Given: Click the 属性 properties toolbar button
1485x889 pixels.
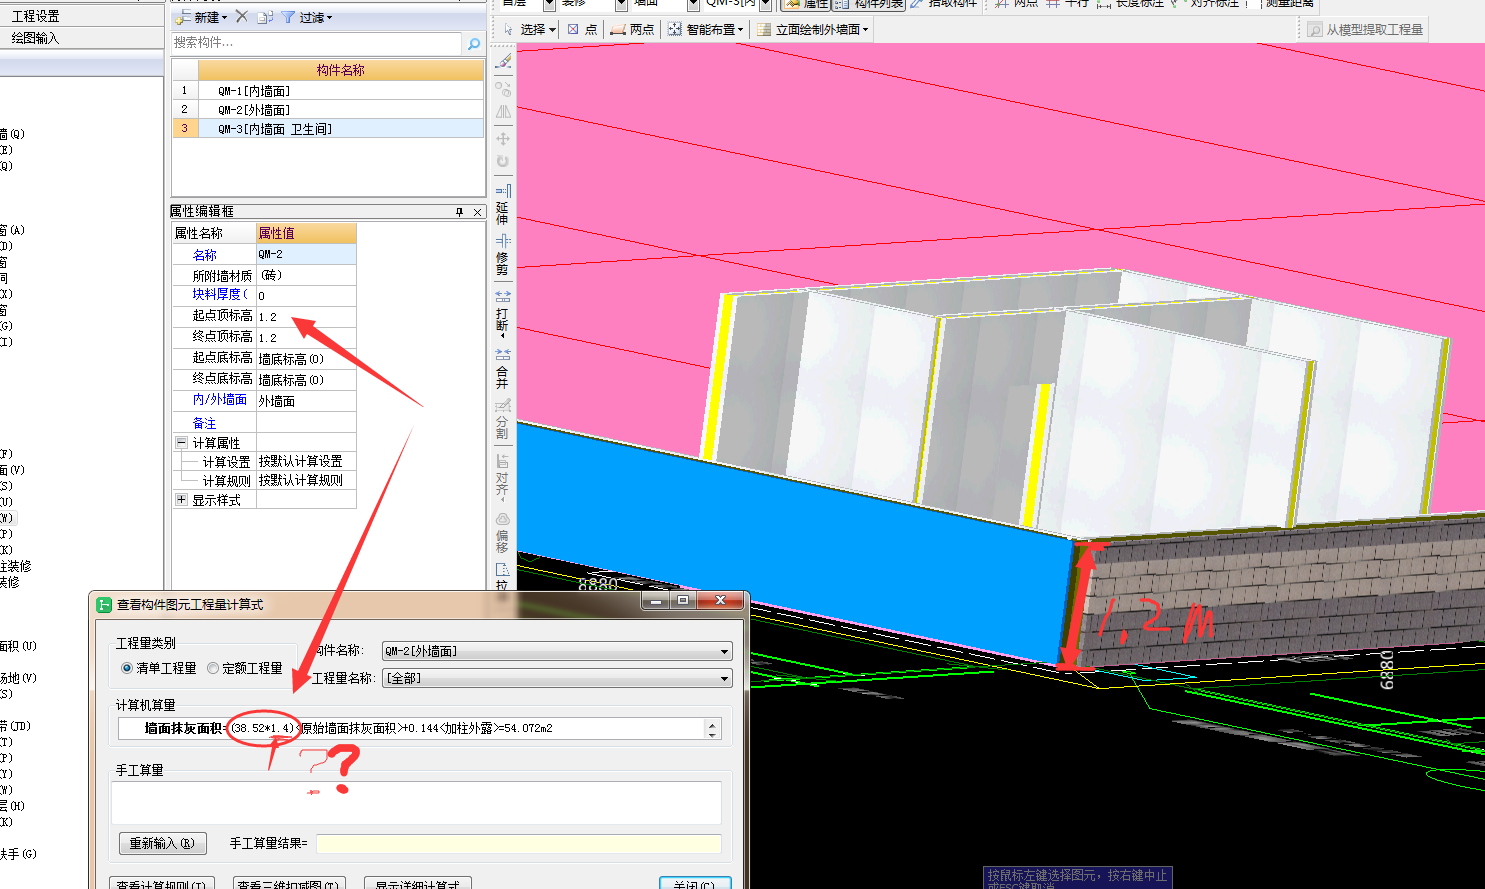Looking at the screenshot, I should 806,4.
